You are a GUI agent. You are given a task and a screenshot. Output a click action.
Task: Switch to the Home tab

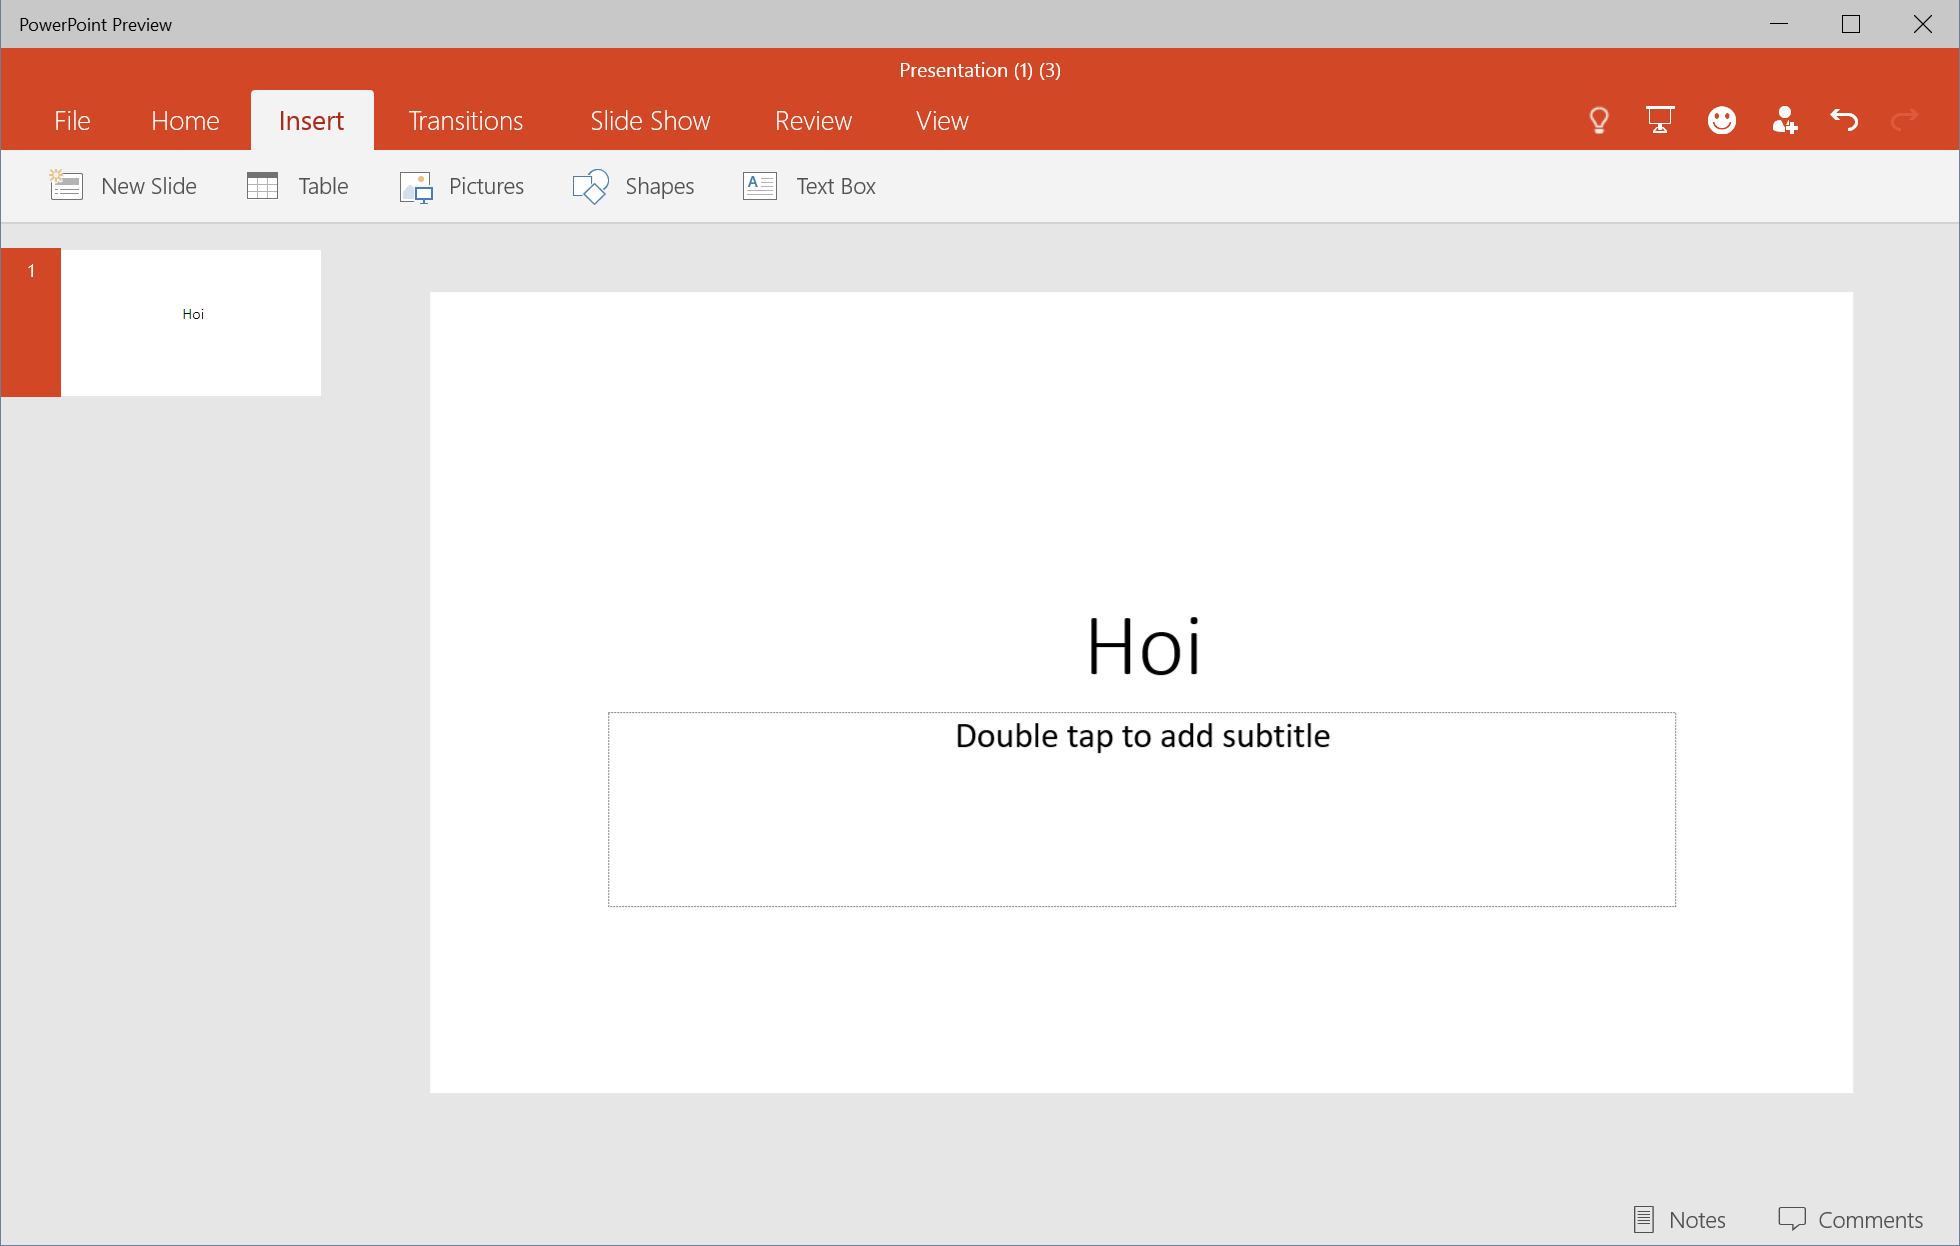coord(185,121)
